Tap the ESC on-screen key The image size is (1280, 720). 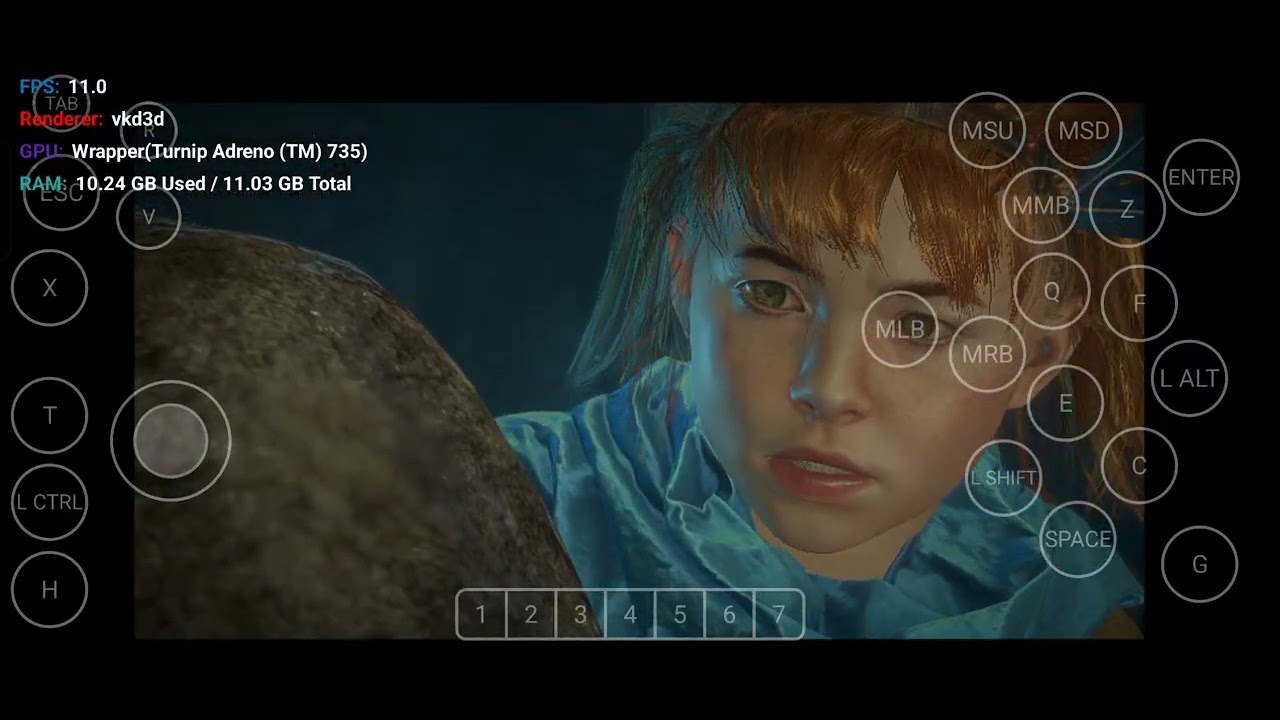(x=61, y=193)
